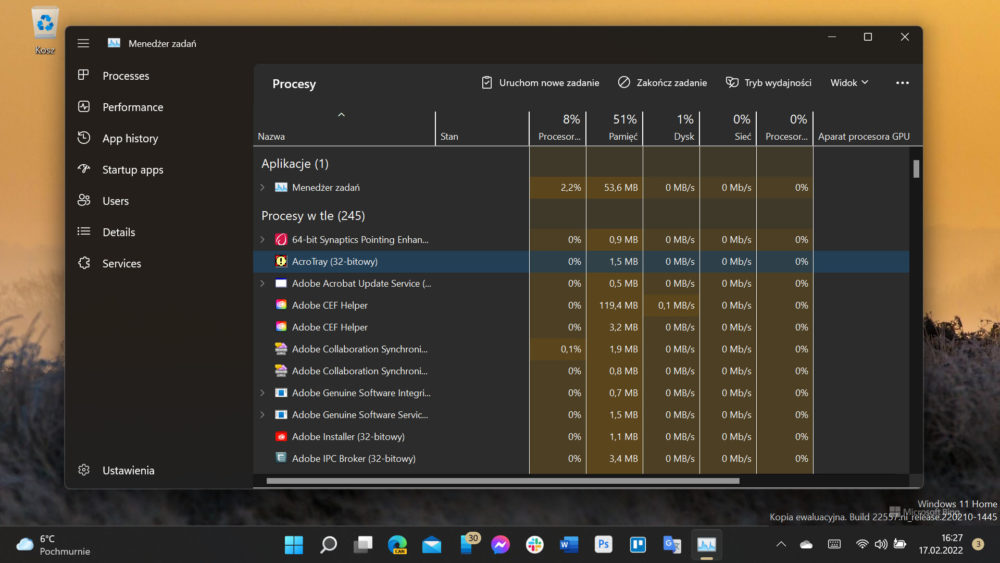Click Aplikacje (1) group header
Screen dimensions: 1000x563
coord(295,164)
